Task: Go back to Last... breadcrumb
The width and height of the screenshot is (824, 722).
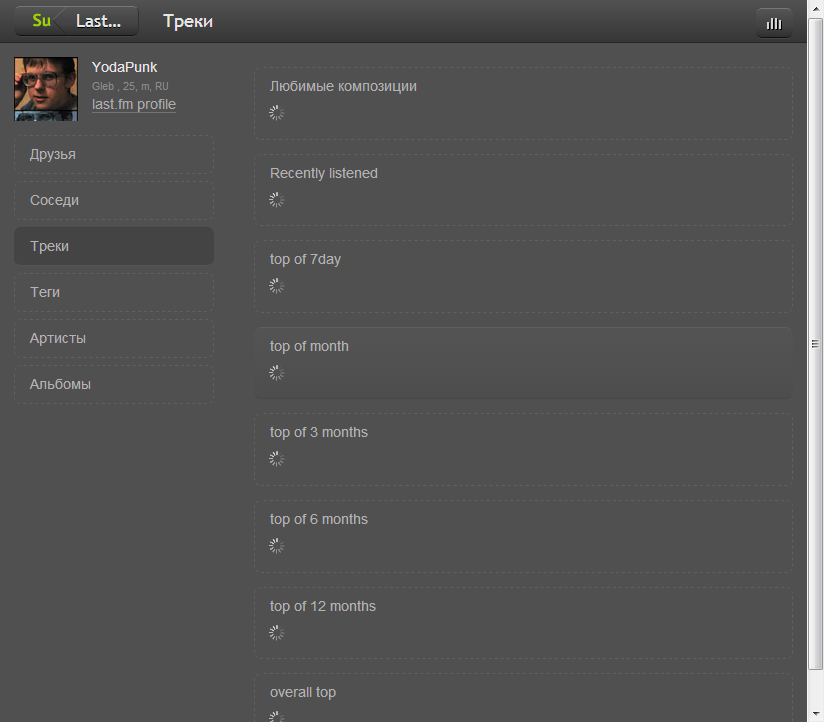Action: click(x=99, y=21)
